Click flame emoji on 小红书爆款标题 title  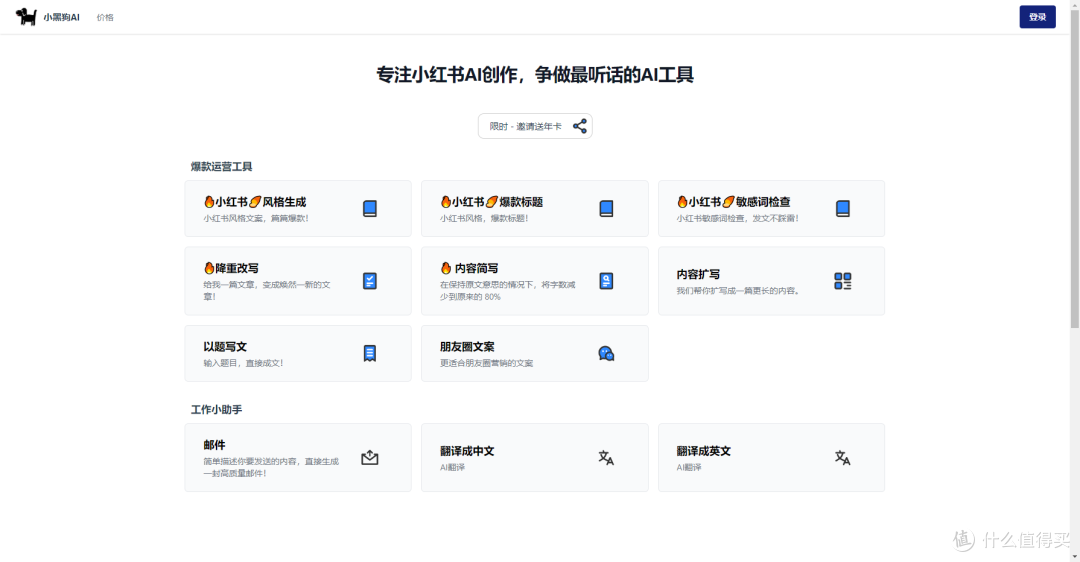446,202
